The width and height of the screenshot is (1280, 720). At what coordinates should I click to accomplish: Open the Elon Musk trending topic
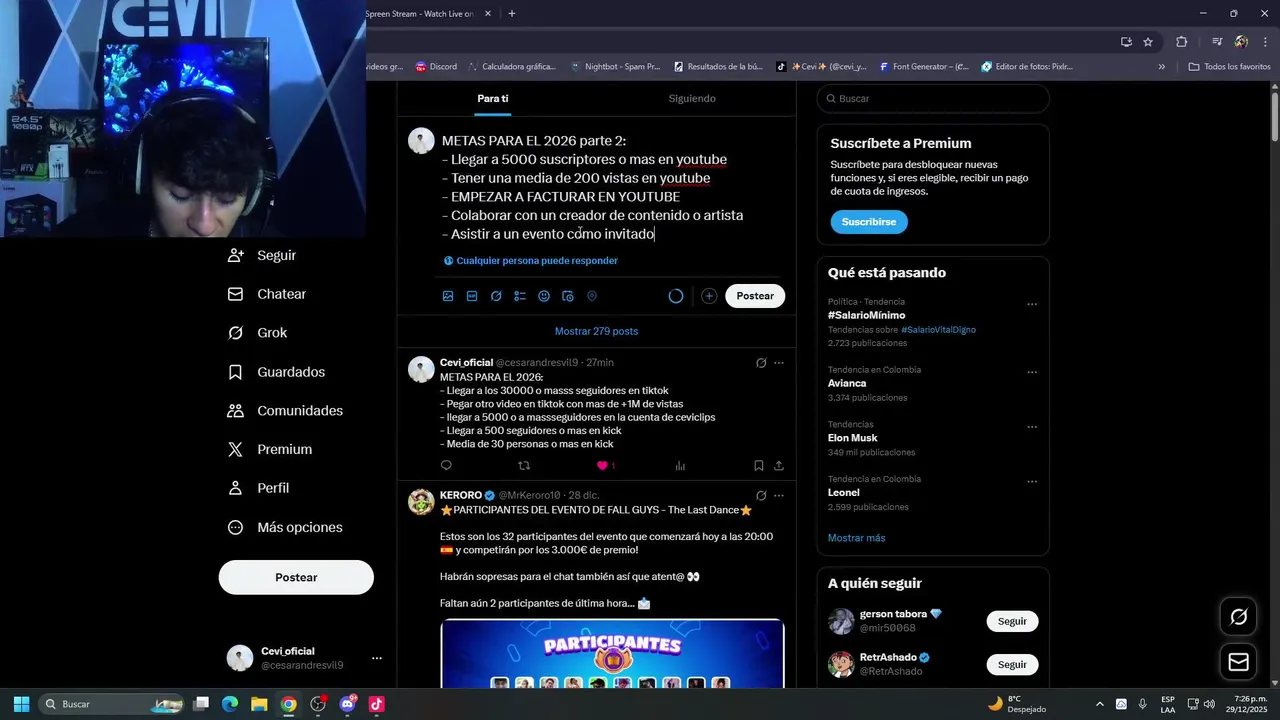pyautogui.click(x=853, y=438)
